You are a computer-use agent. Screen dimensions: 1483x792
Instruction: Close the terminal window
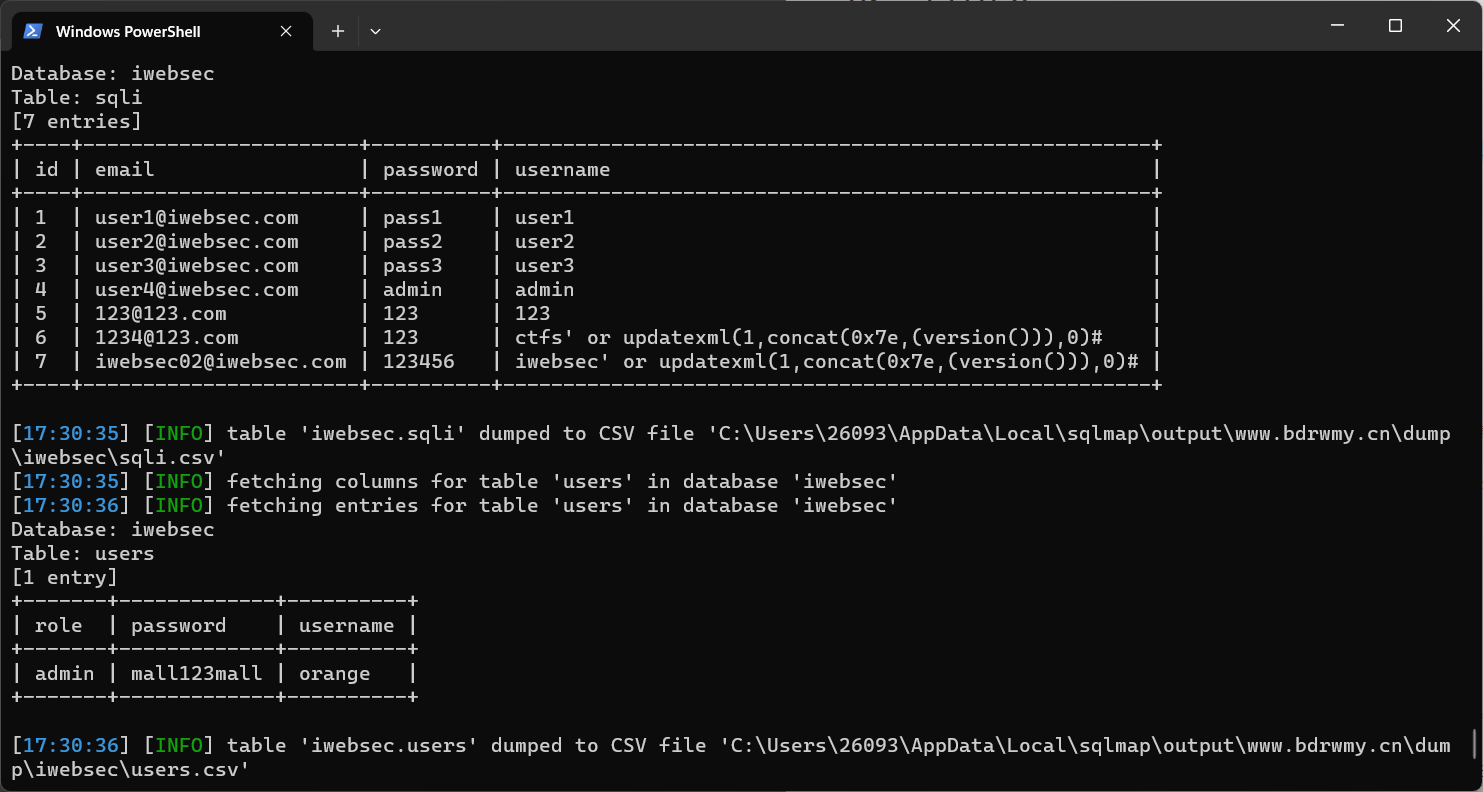click(1453, 26)
